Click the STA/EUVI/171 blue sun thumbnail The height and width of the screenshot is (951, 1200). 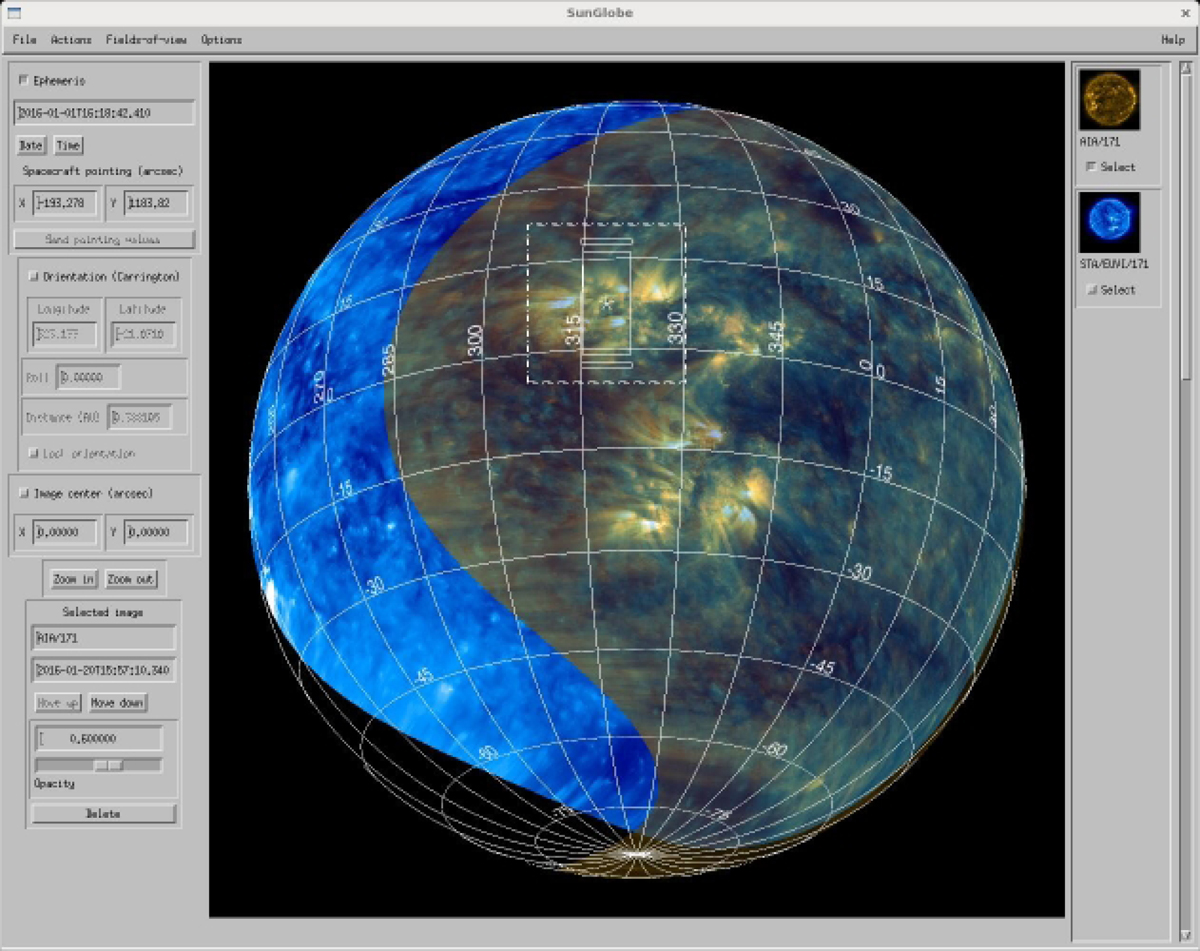(x=1109, y=223)
